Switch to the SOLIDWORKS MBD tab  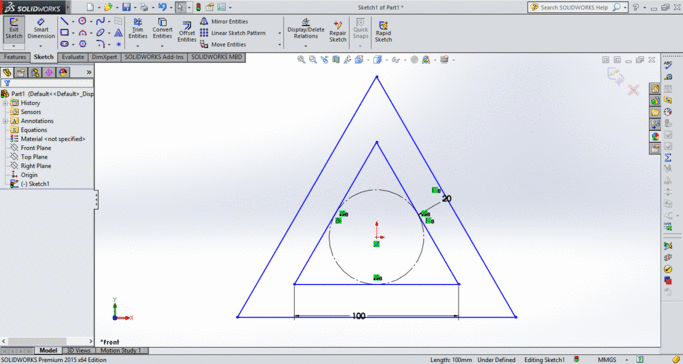pyautogui.click(x=216, y=57)
